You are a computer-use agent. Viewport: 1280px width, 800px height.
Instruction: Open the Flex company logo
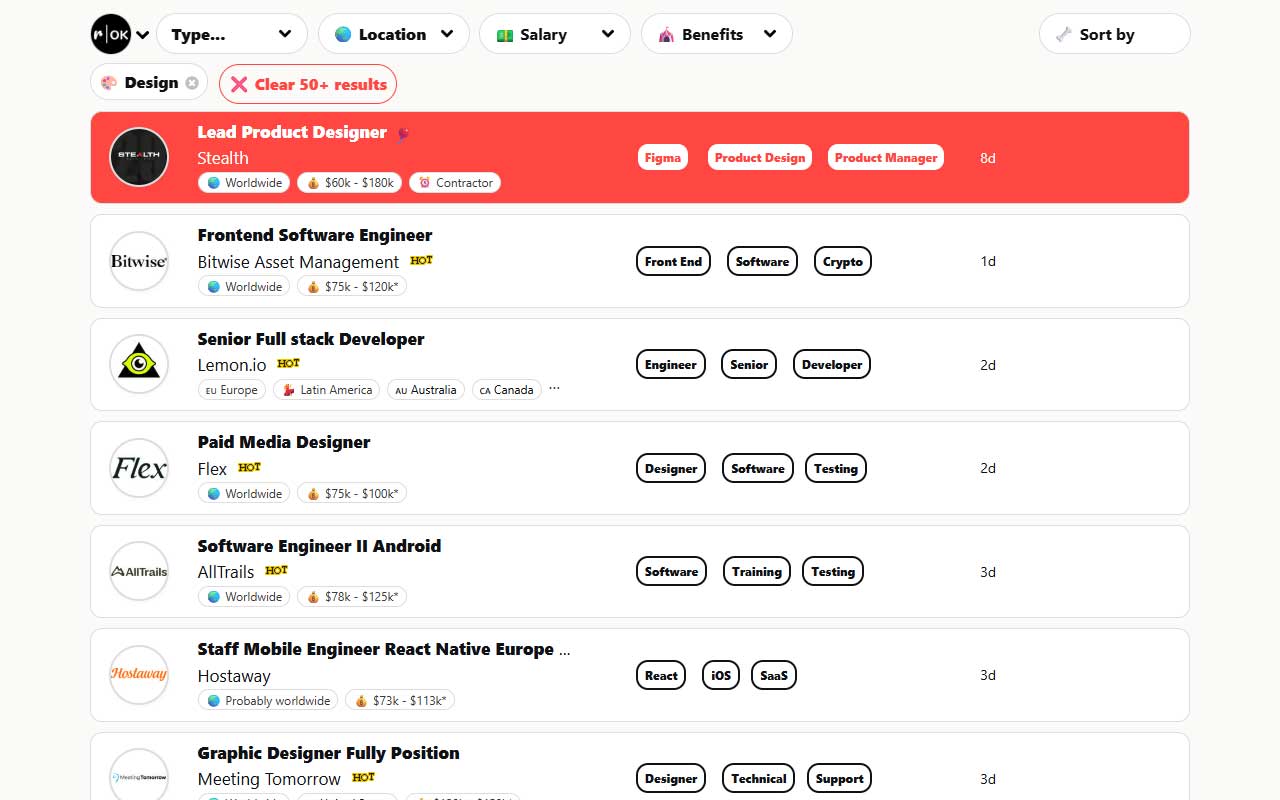click(x=139, y=468)
